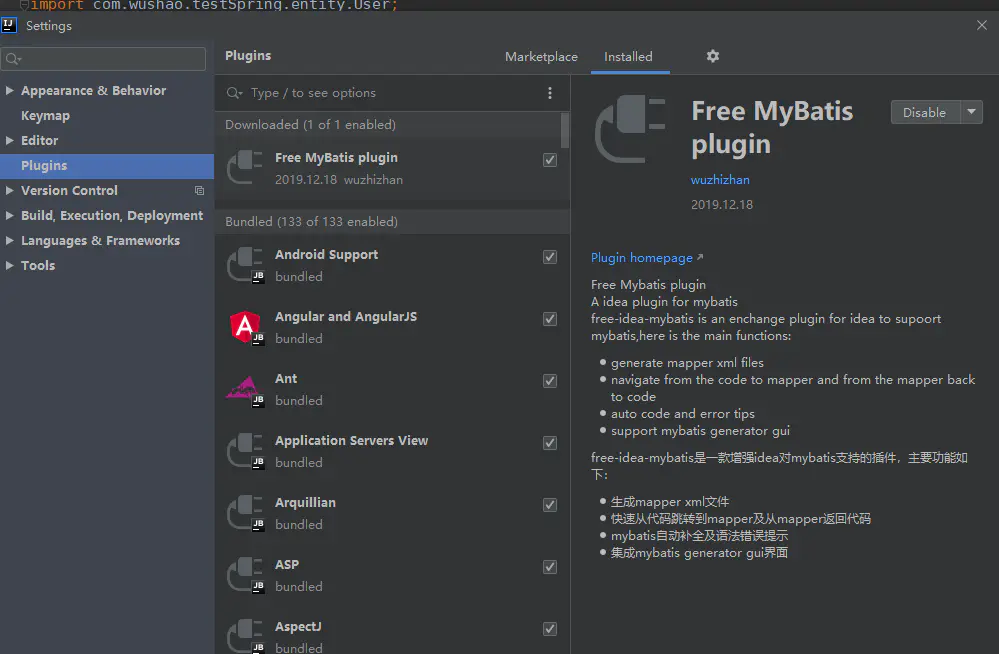Screen dimensions: 999x654
Task: Open the dropdown arrow next to Disable
Action: [x=972, y=112]
